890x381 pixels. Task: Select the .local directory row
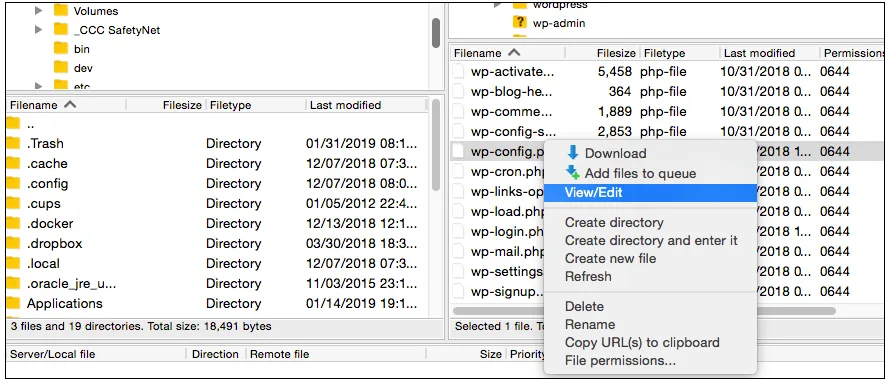click(x=216, y=263)
